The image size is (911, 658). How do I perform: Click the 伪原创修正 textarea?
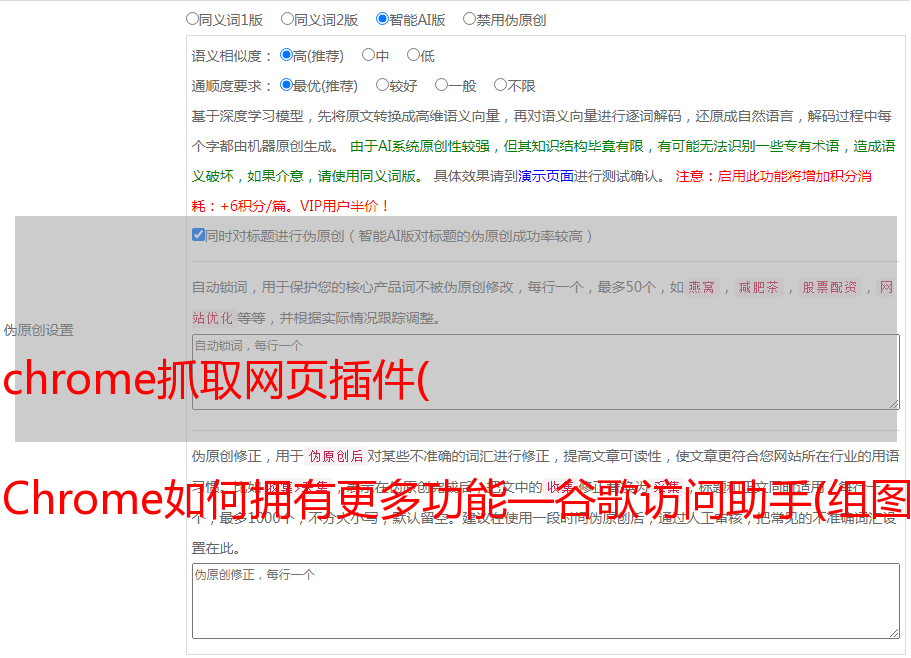click(546, 601)
